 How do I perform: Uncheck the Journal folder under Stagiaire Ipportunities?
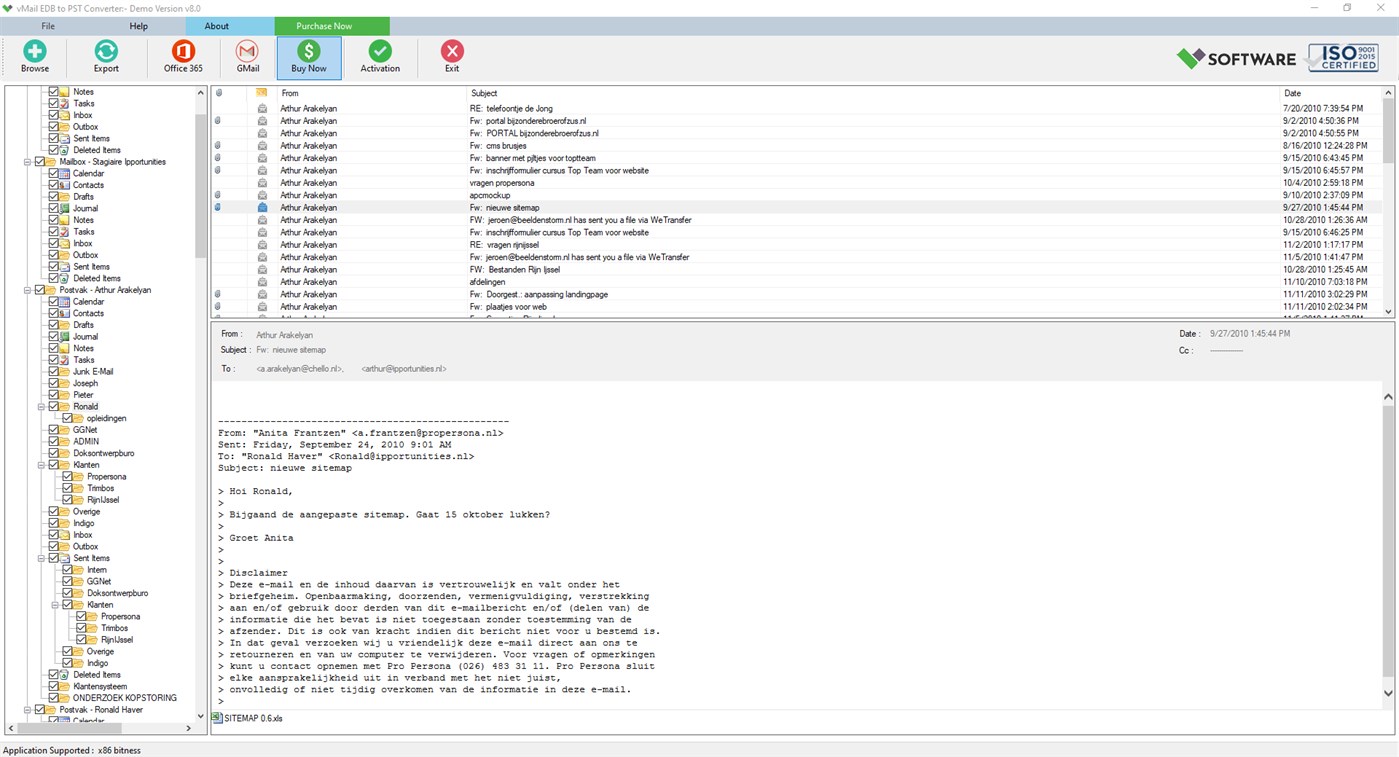click(55, 208)
